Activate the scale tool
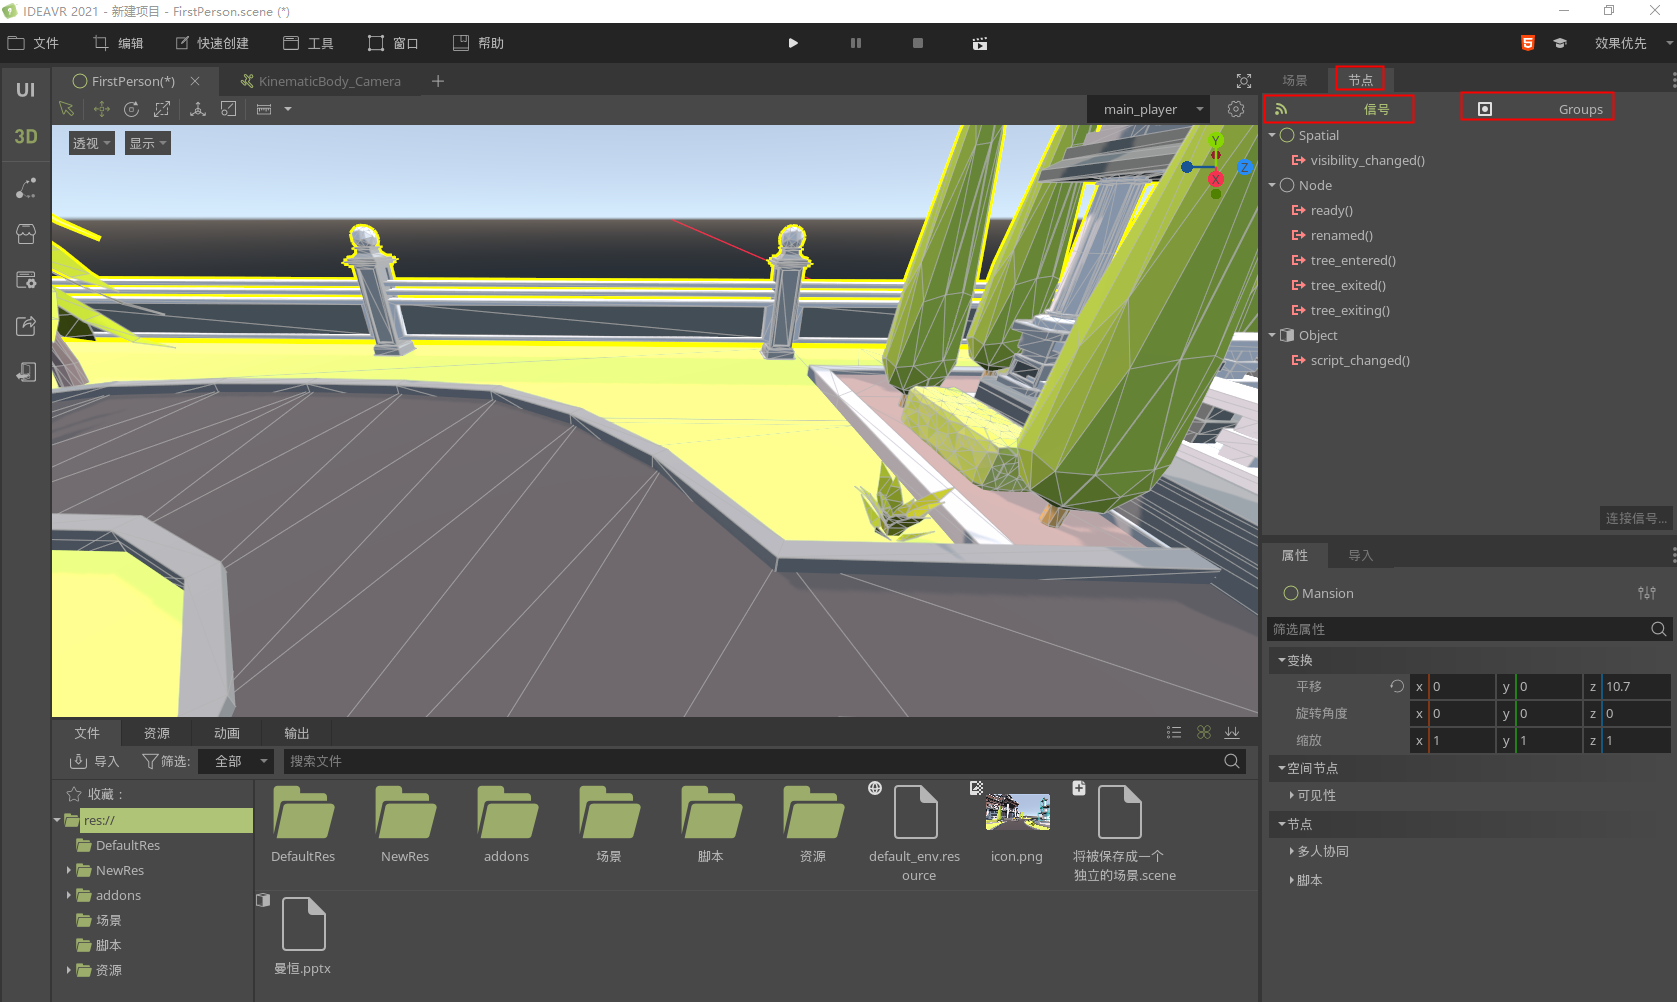The image size is (1677, 1002). coord(162,109)
